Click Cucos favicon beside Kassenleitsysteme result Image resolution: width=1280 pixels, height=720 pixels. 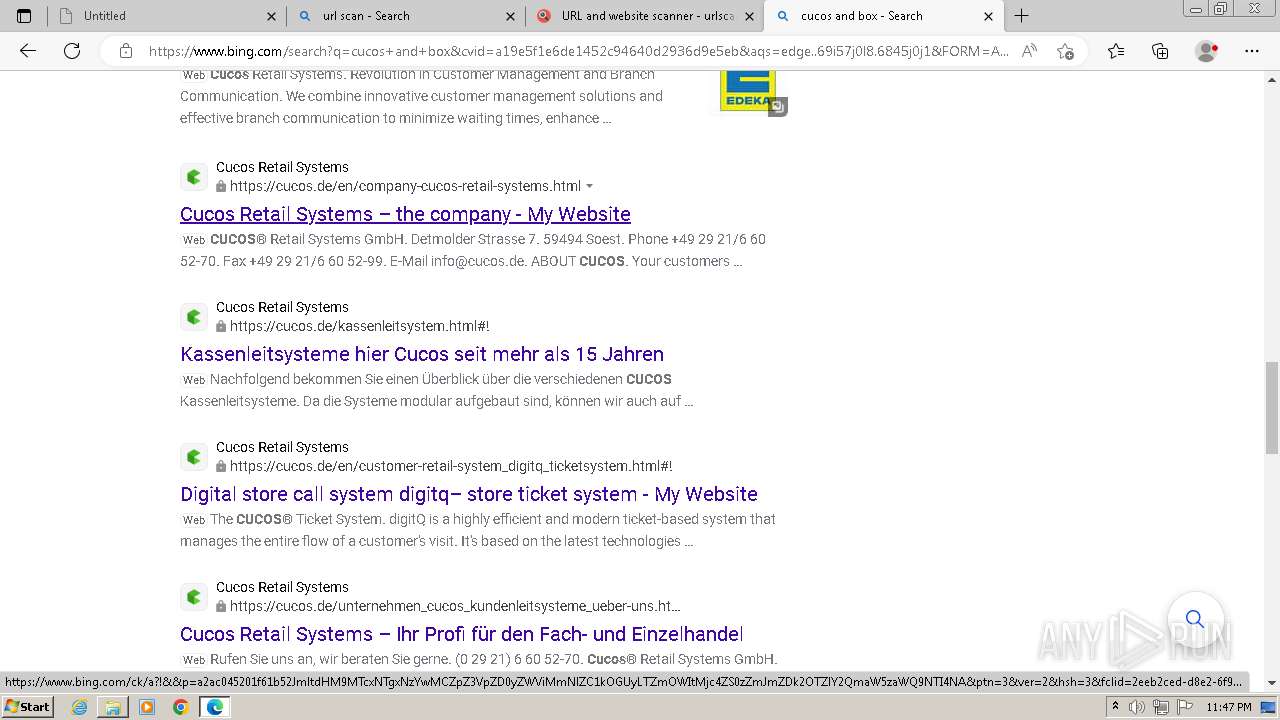pos(194,317)
